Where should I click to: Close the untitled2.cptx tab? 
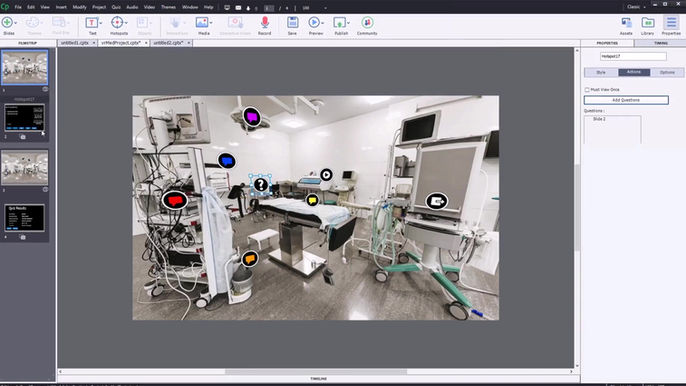(189, 43)
